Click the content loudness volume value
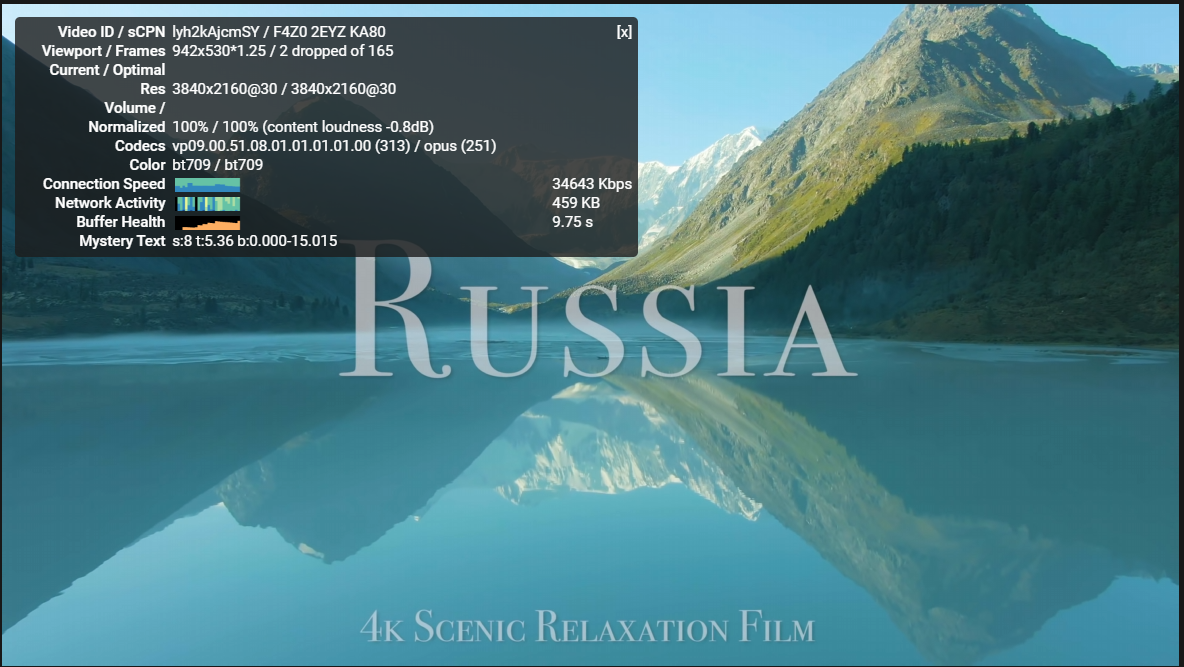 tap(303, 127)
